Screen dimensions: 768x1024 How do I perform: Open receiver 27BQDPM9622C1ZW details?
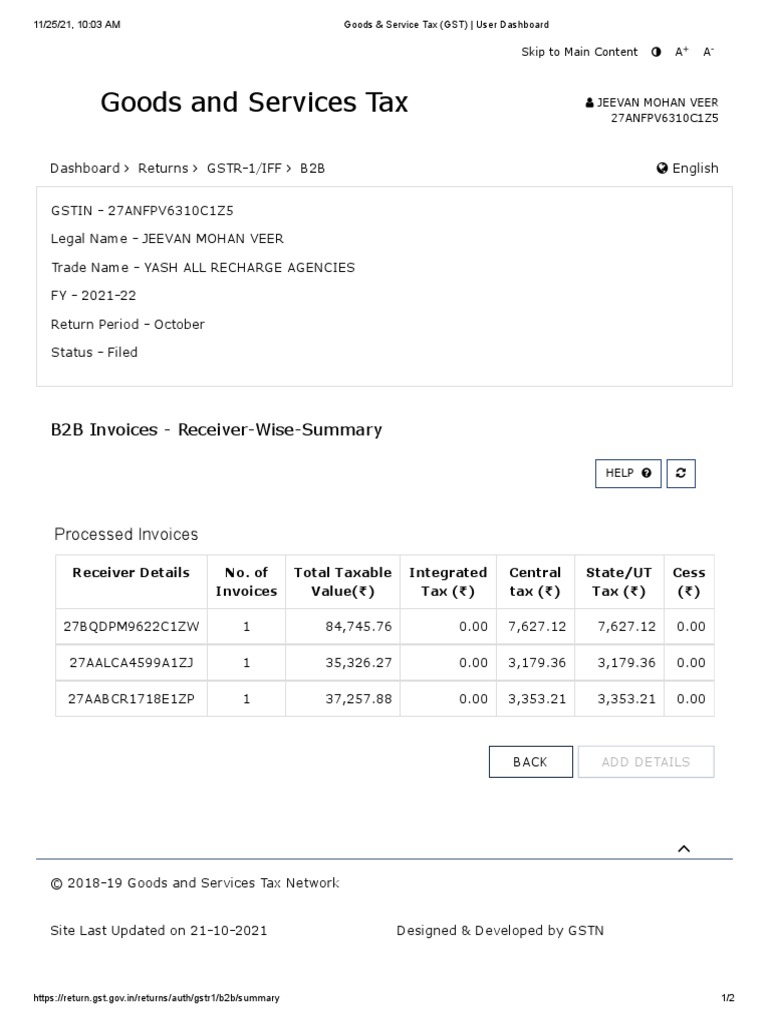(131, 627)
